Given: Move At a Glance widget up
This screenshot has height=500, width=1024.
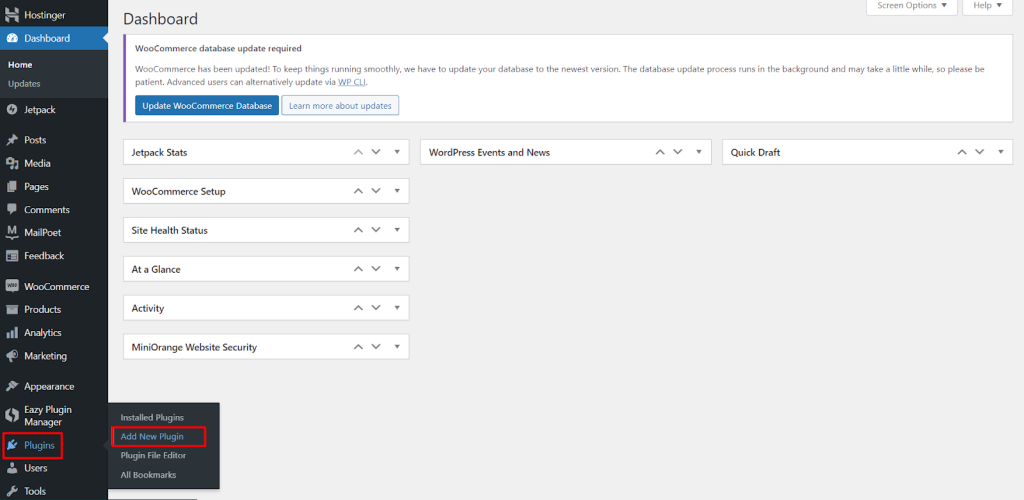Looking at the screenshot, I should [358, 269].
